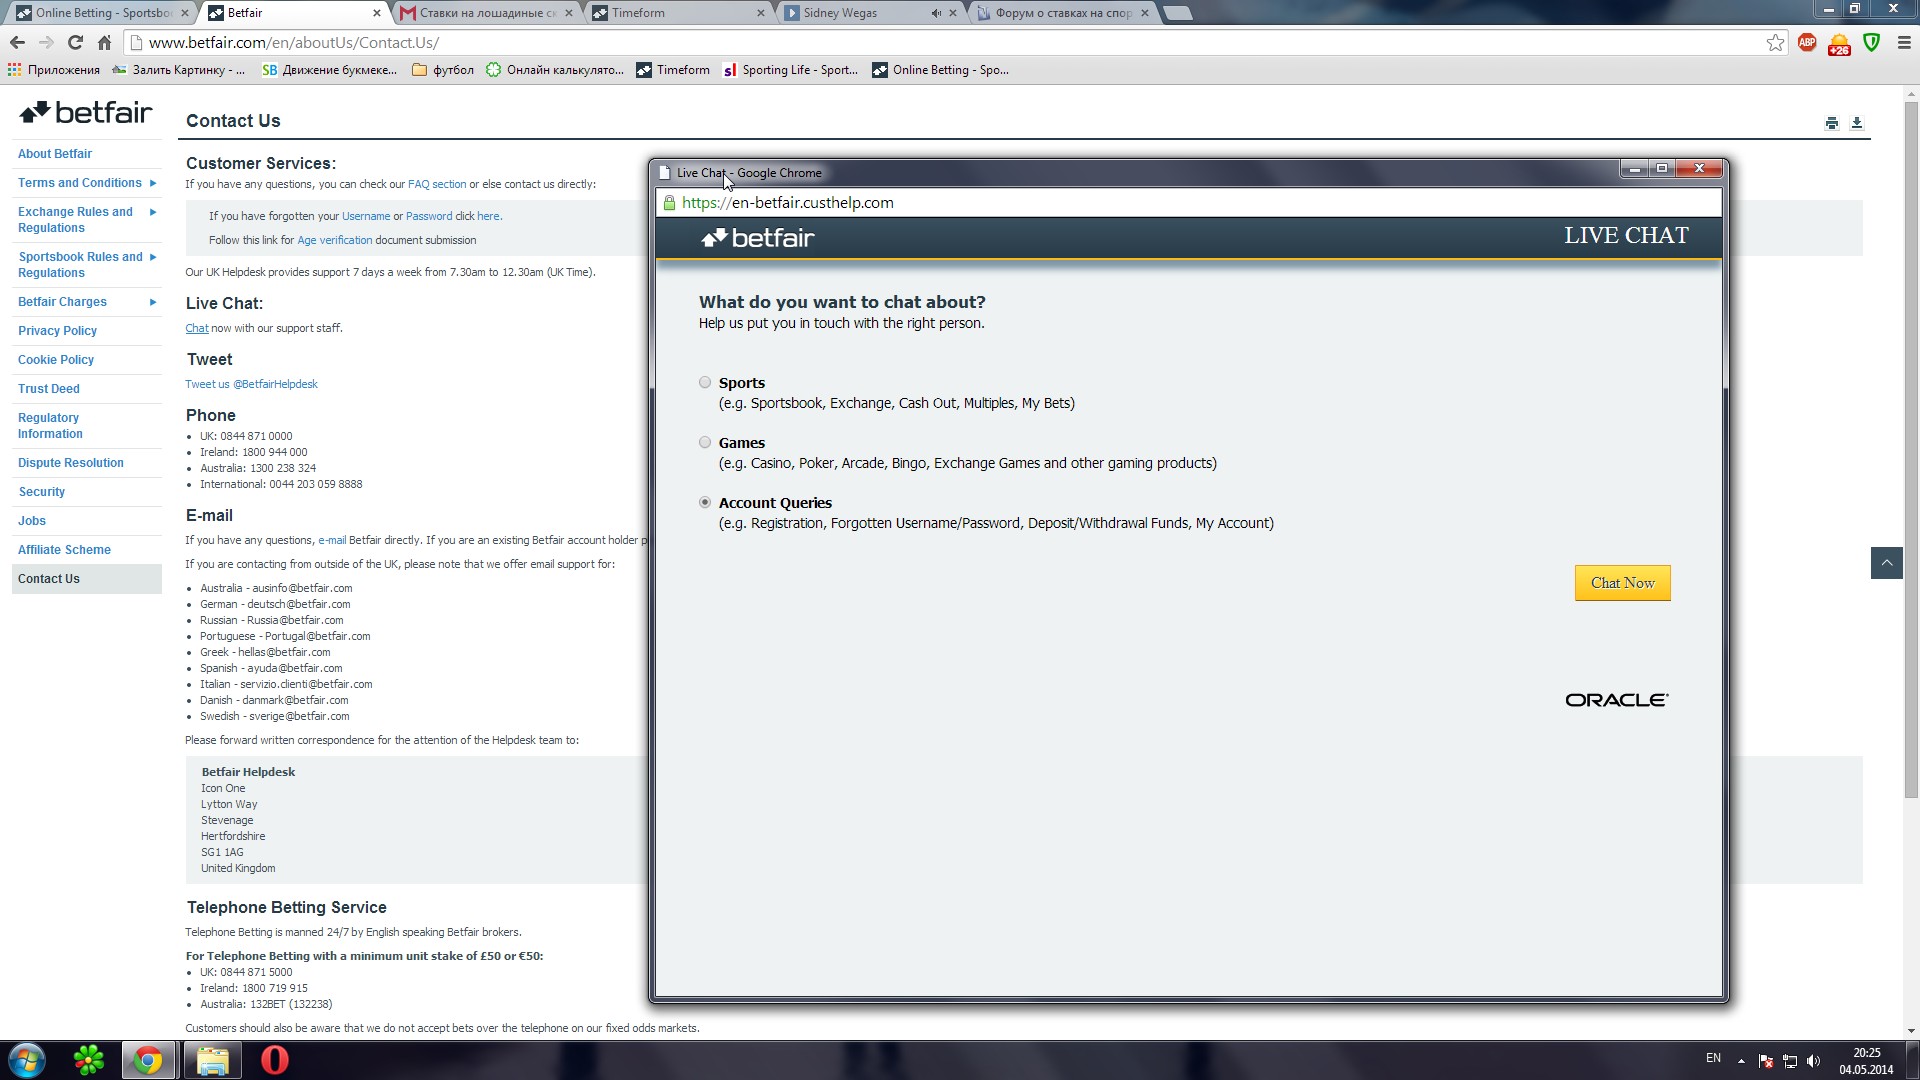The width and height of the screenshot is (1920, 1080).
Task: Expand the Betfair Charges submenu
Action: click(153, 302)
